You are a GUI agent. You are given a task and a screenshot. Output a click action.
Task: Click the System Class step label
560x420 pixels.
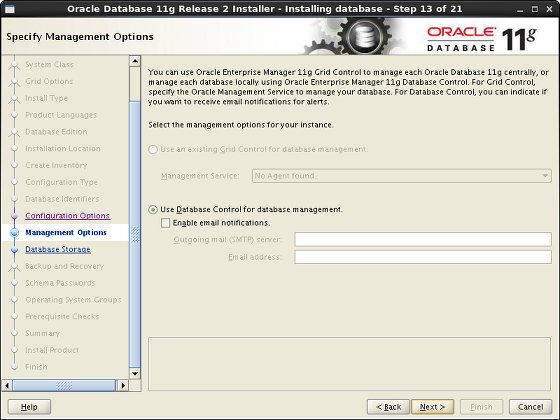coord(50,65)
